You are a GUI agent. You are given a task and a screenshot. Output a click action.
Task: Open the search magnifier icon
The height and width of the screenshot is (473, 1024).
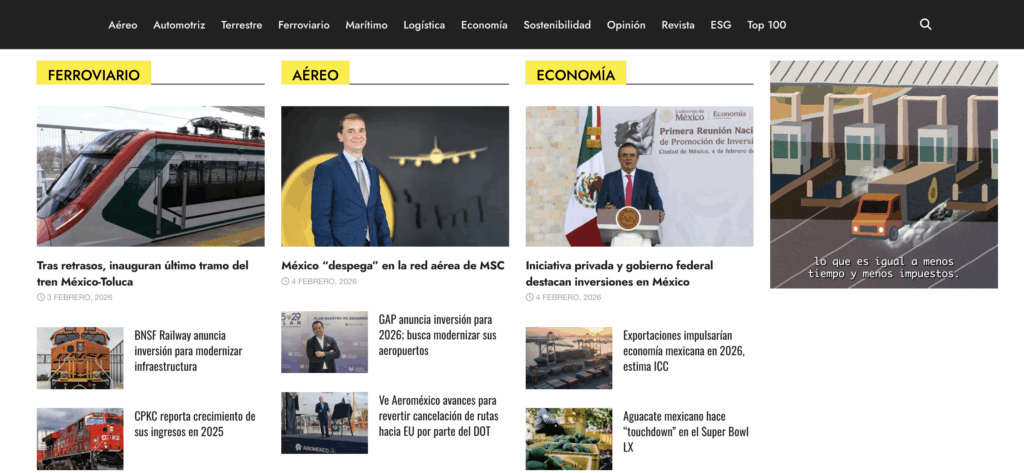pos(925,25)
